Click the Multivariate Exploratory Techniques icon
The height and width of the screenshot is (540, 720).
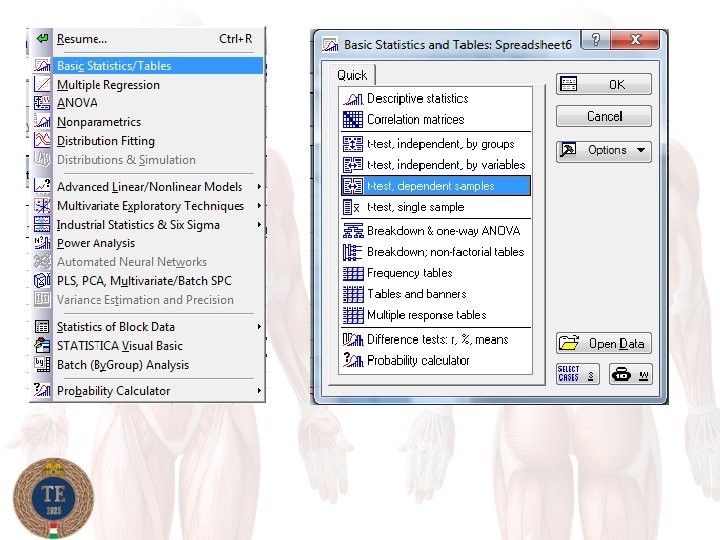pyautogui.click(x=42, y=205)
